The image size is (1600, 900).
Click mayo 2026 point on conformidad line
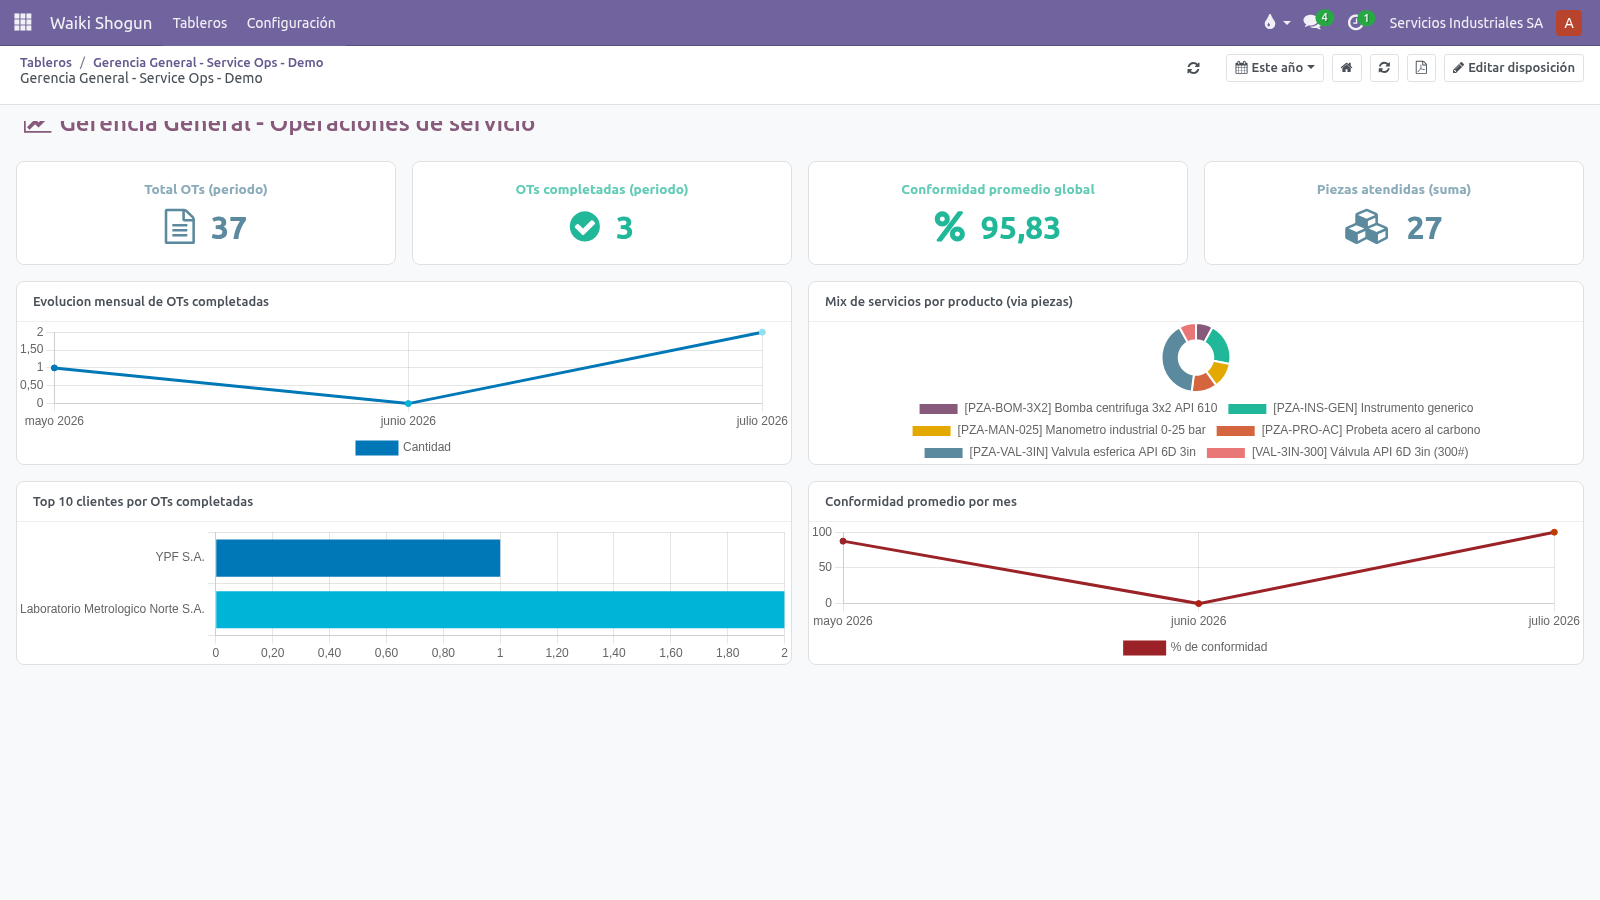[843, 542]
